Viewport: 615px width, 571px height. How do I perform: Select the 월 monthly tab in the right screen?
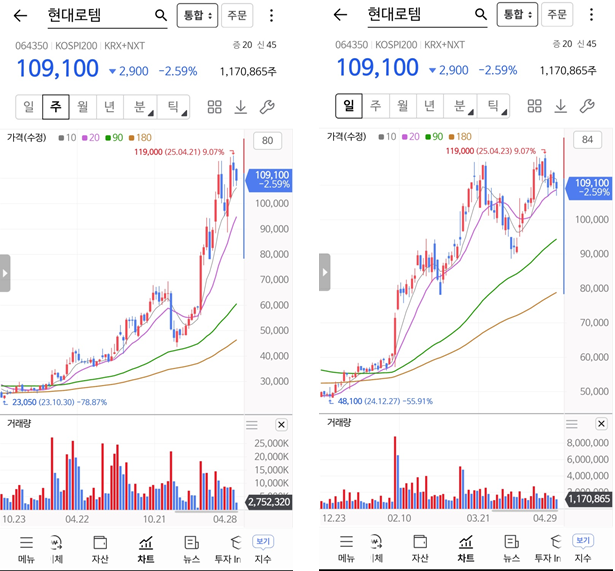click(402, 106)
